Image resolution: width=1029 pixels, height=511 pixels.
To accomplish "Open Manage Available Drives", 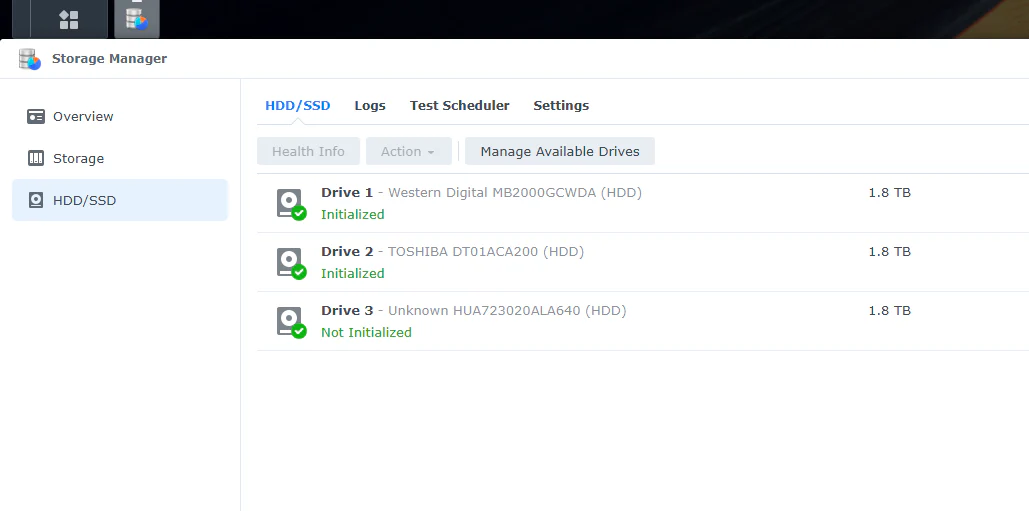I will pyautogui.click(x=560, y=151).
